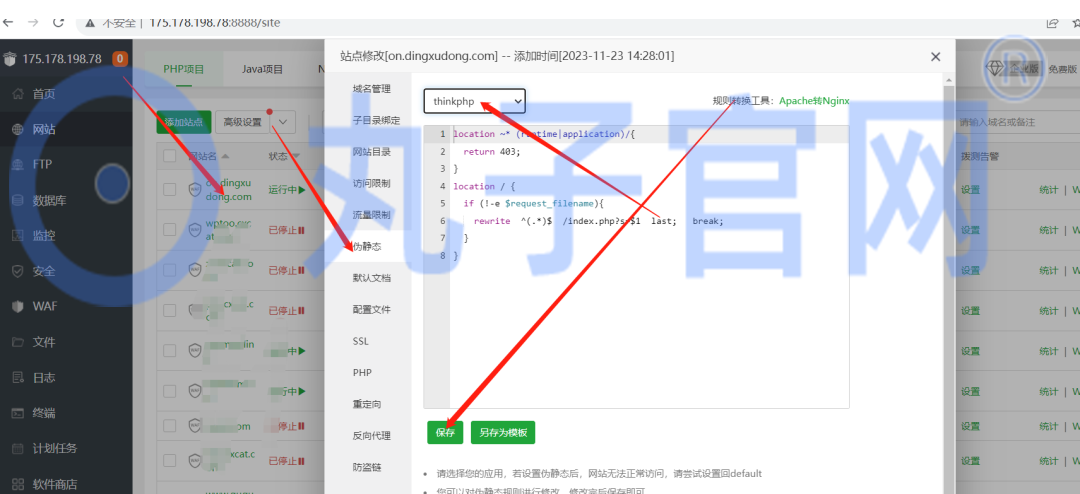Image resolution: width=1080 pixels, height=494 pixels.
Task: Click the on.dingxudong.com site name
Action: 229,189
